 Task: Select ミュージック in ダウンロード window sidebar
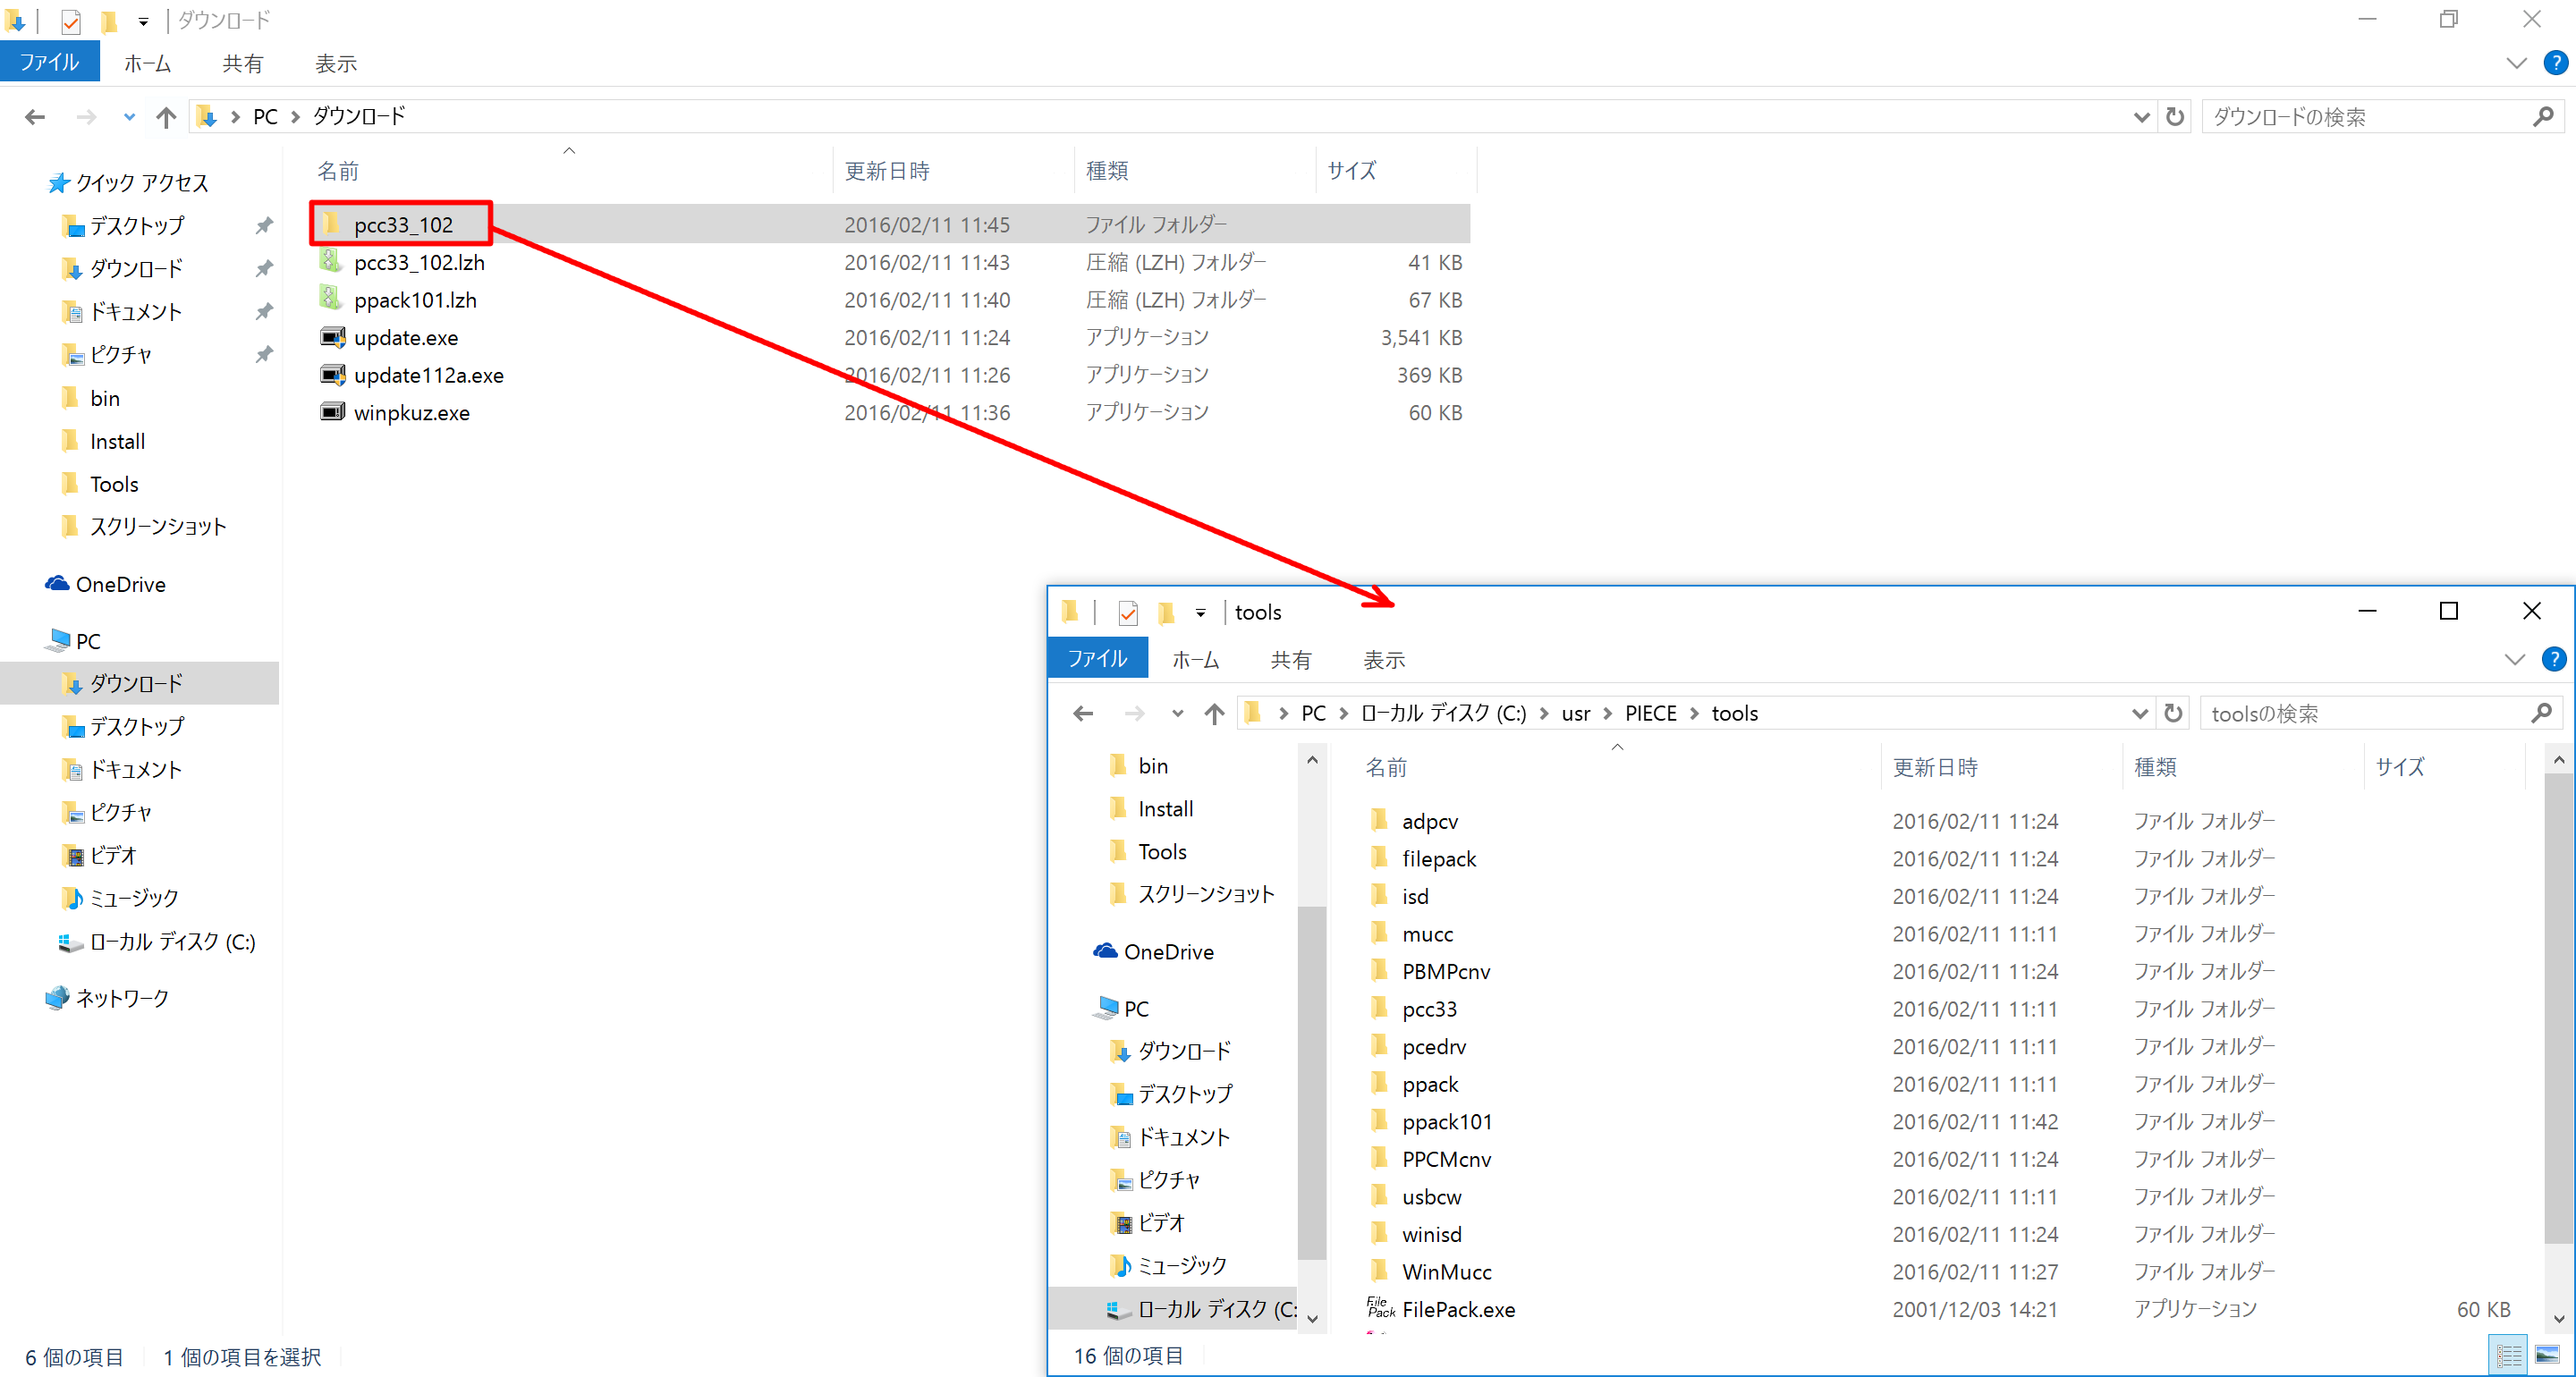click(134, 898)
